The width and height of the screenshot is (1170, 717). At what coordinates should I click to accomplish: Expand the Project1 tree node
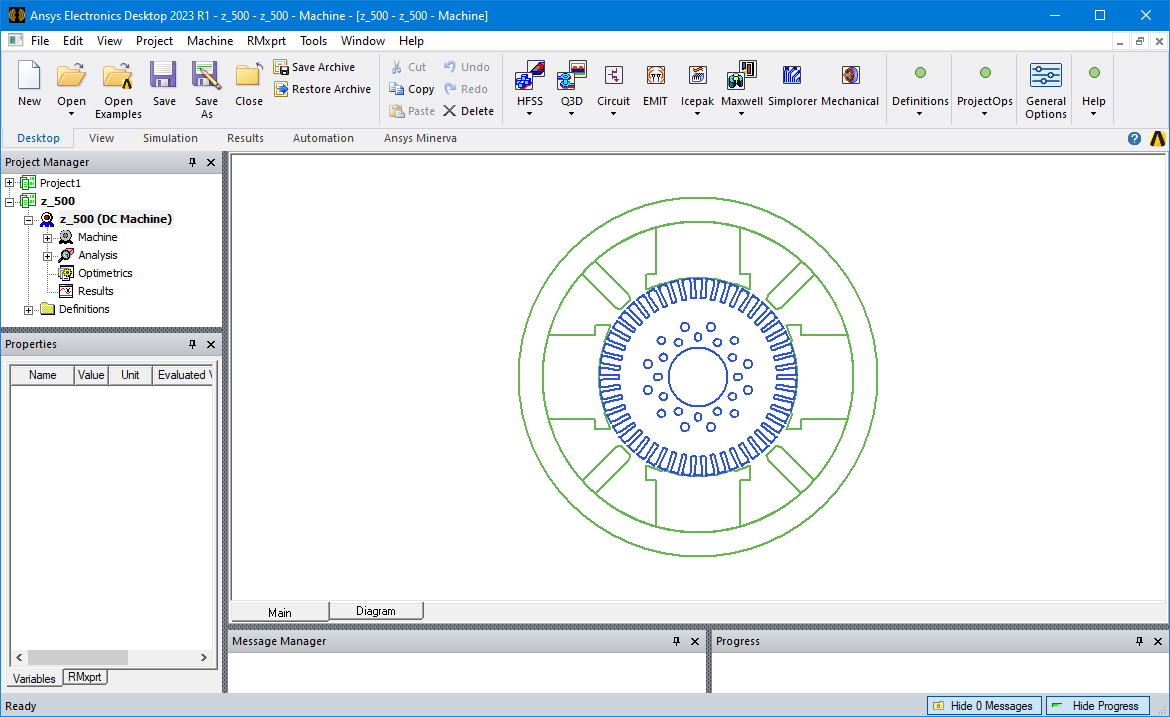(x=10, y=183)
